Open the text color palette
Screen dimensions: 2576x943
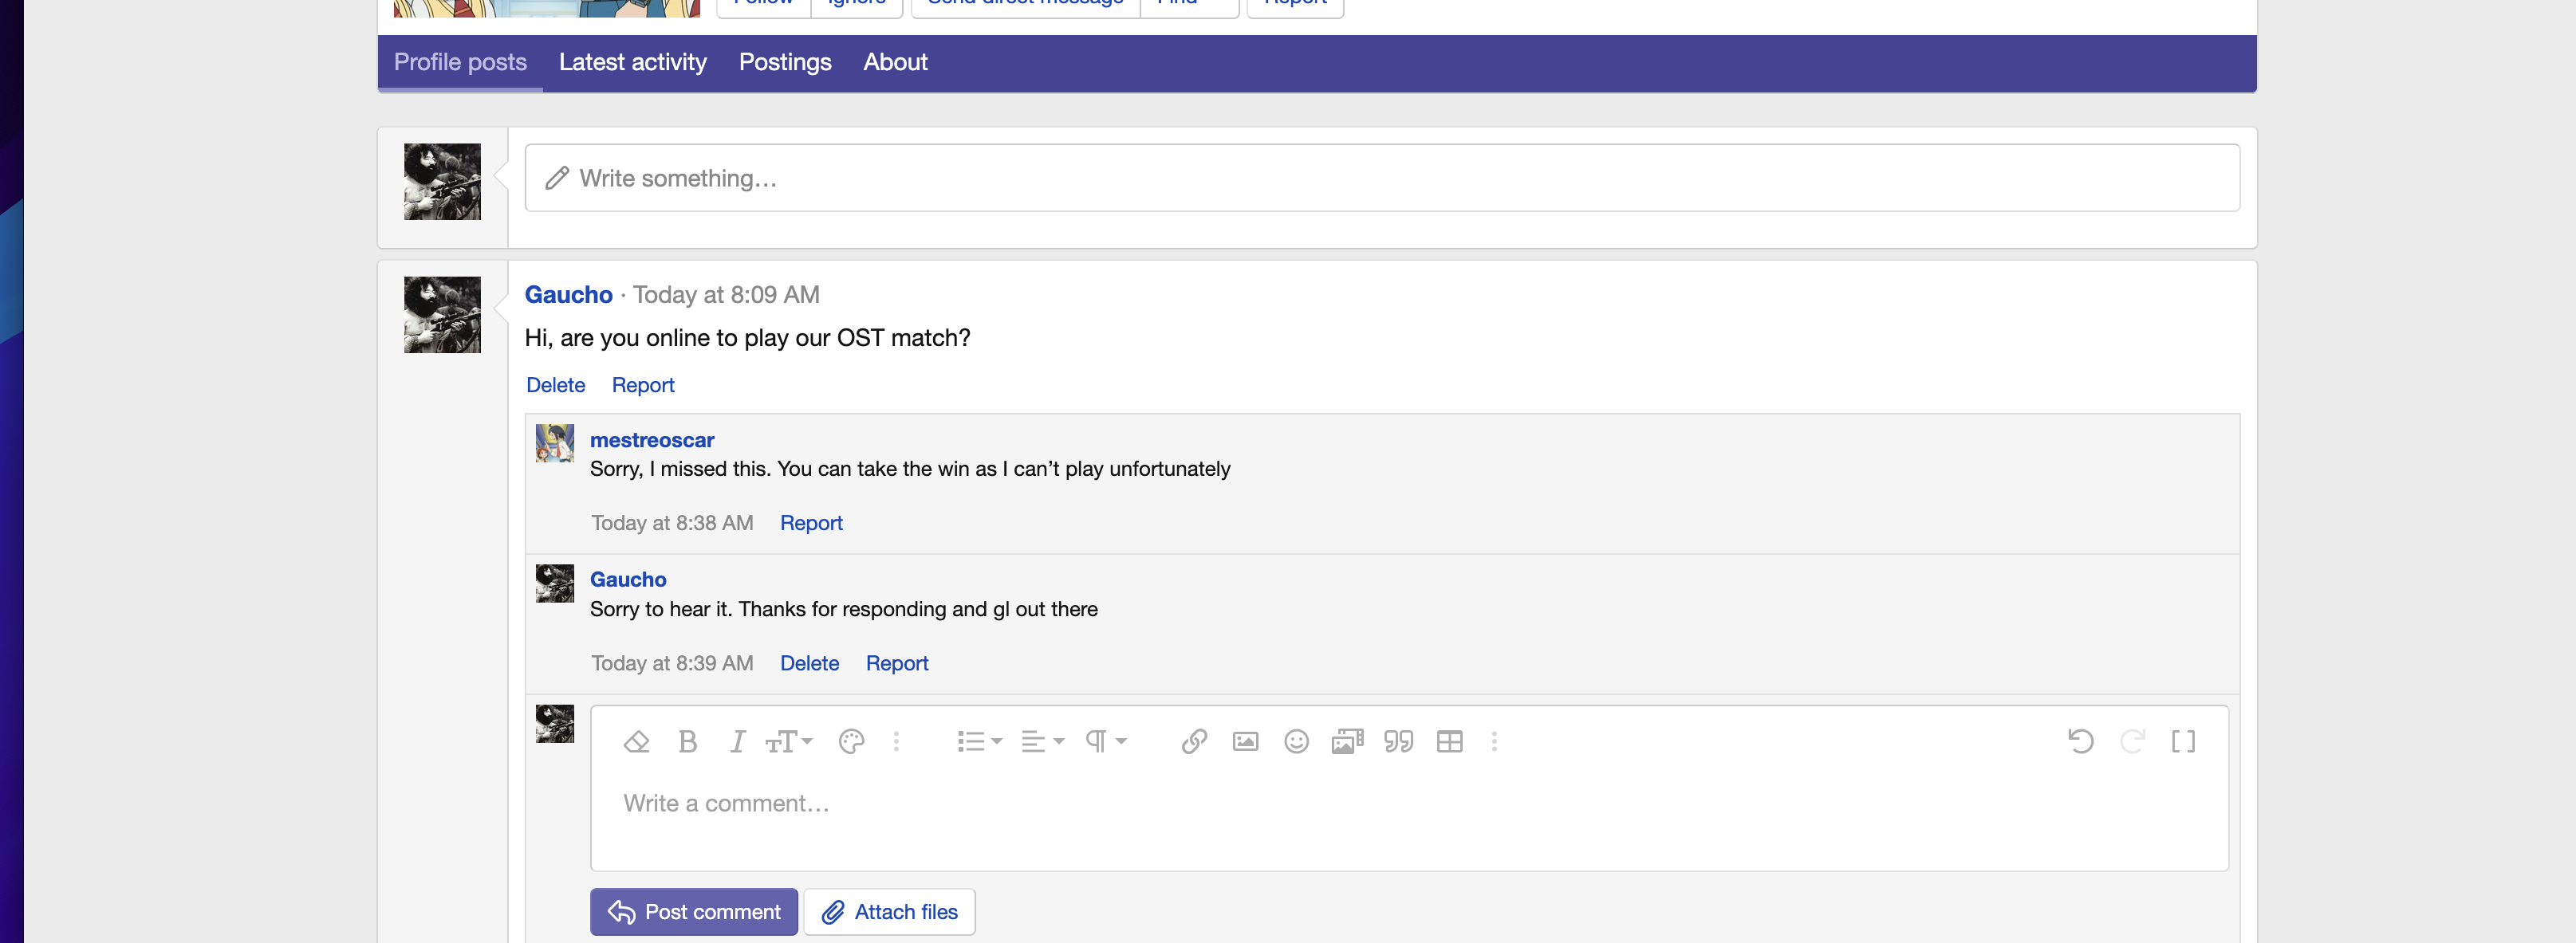851,741
